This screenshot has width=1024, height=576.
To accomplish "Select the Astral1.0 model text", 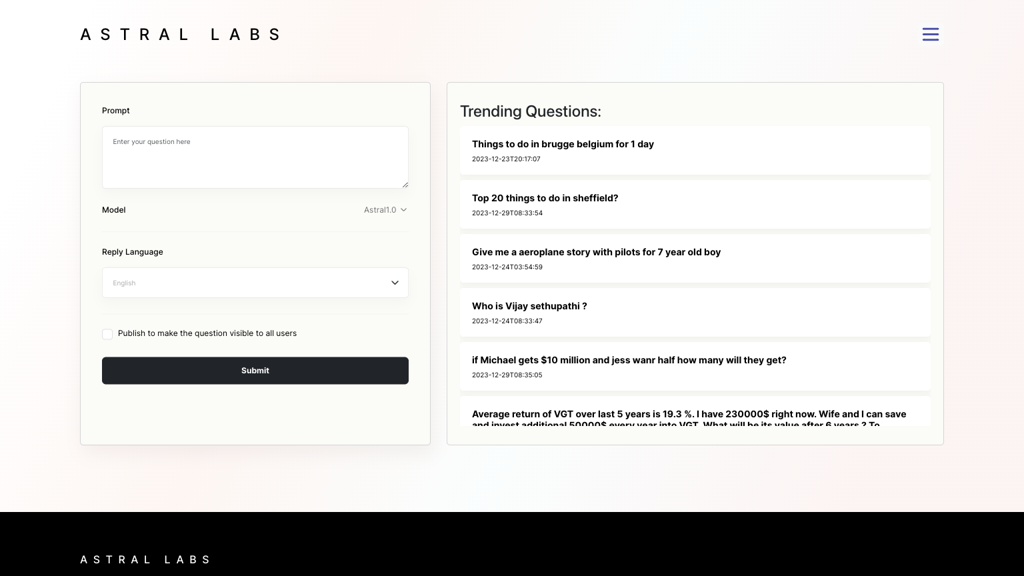I will (377, 210).
